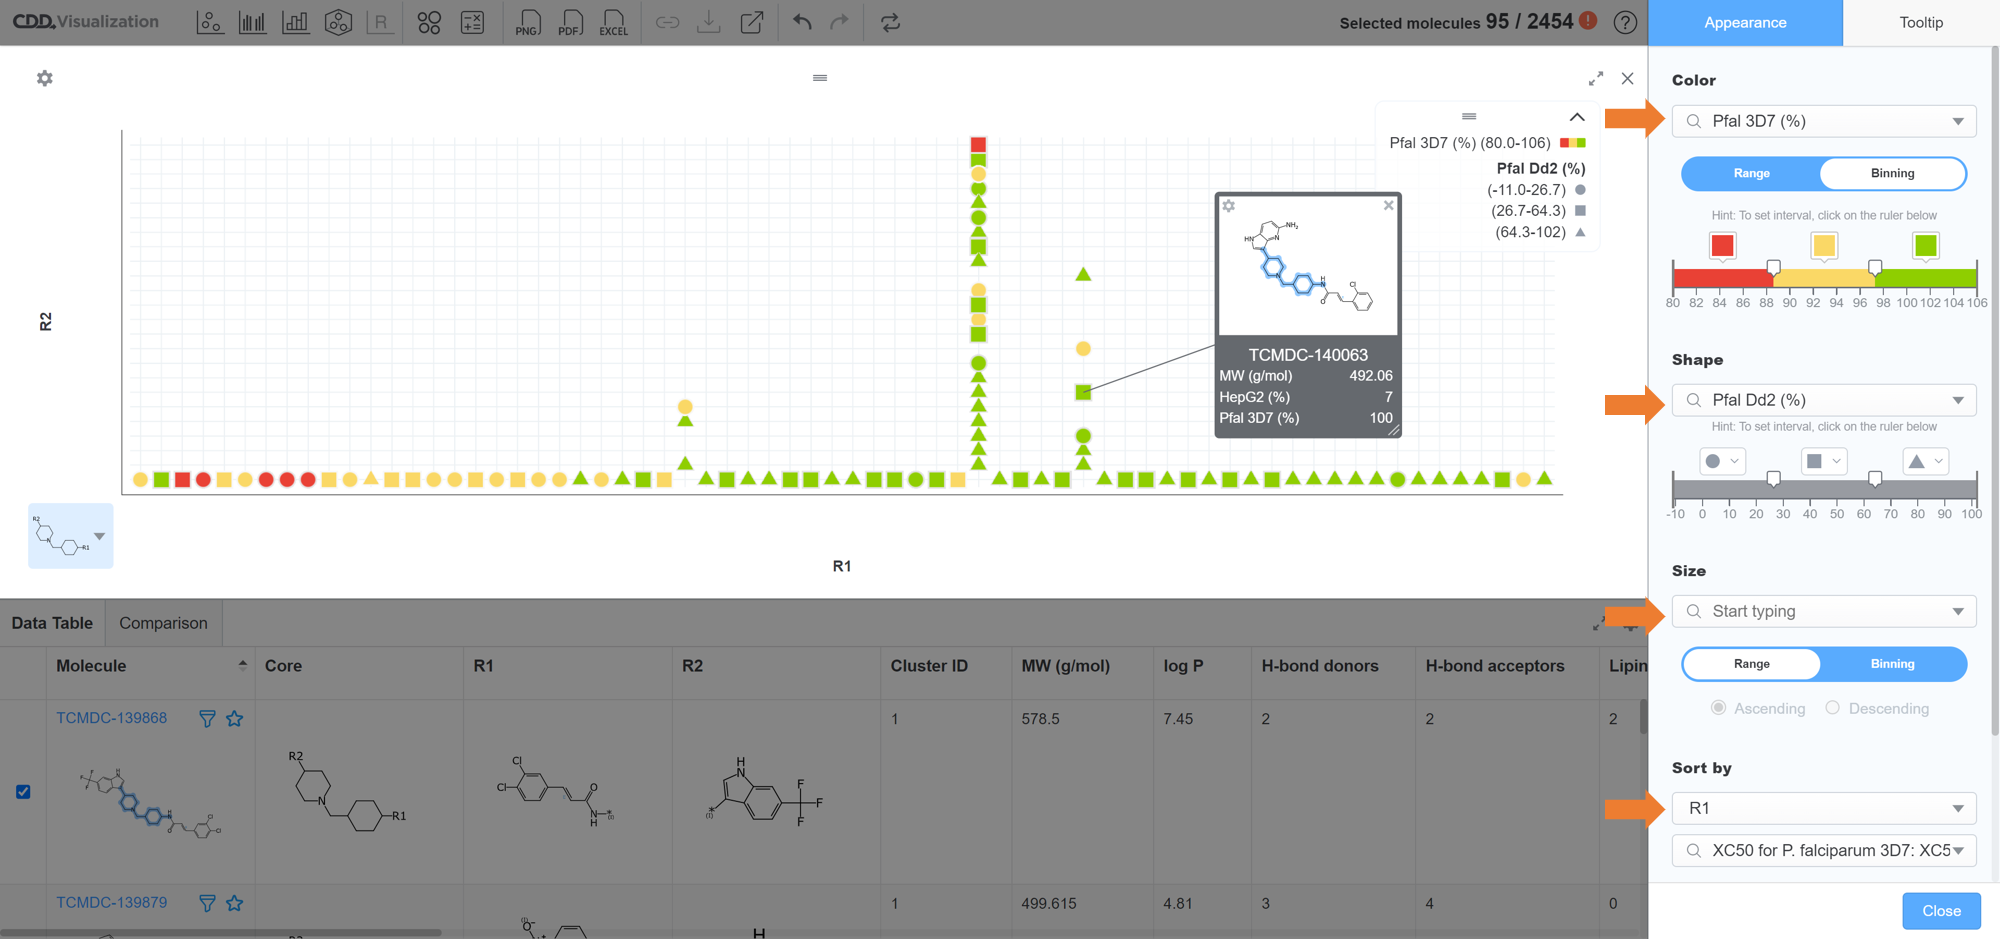Click the download icon in the toolbar

709,22
